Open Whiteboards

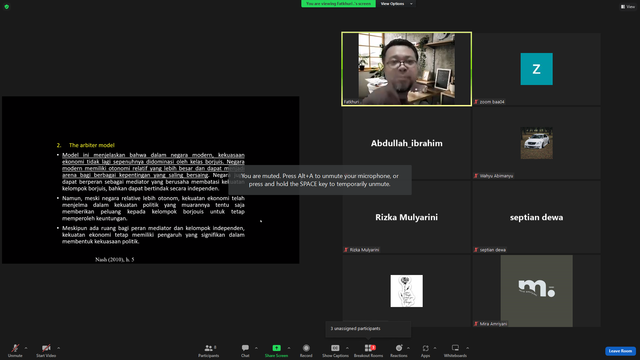point(455,350)
